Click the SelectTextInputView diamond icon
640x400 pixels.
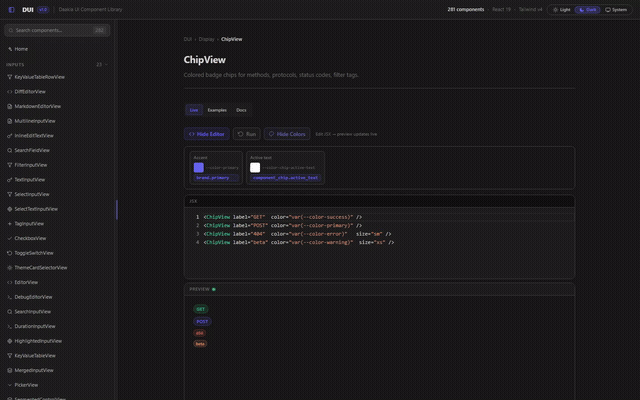(x=9, y=209)
